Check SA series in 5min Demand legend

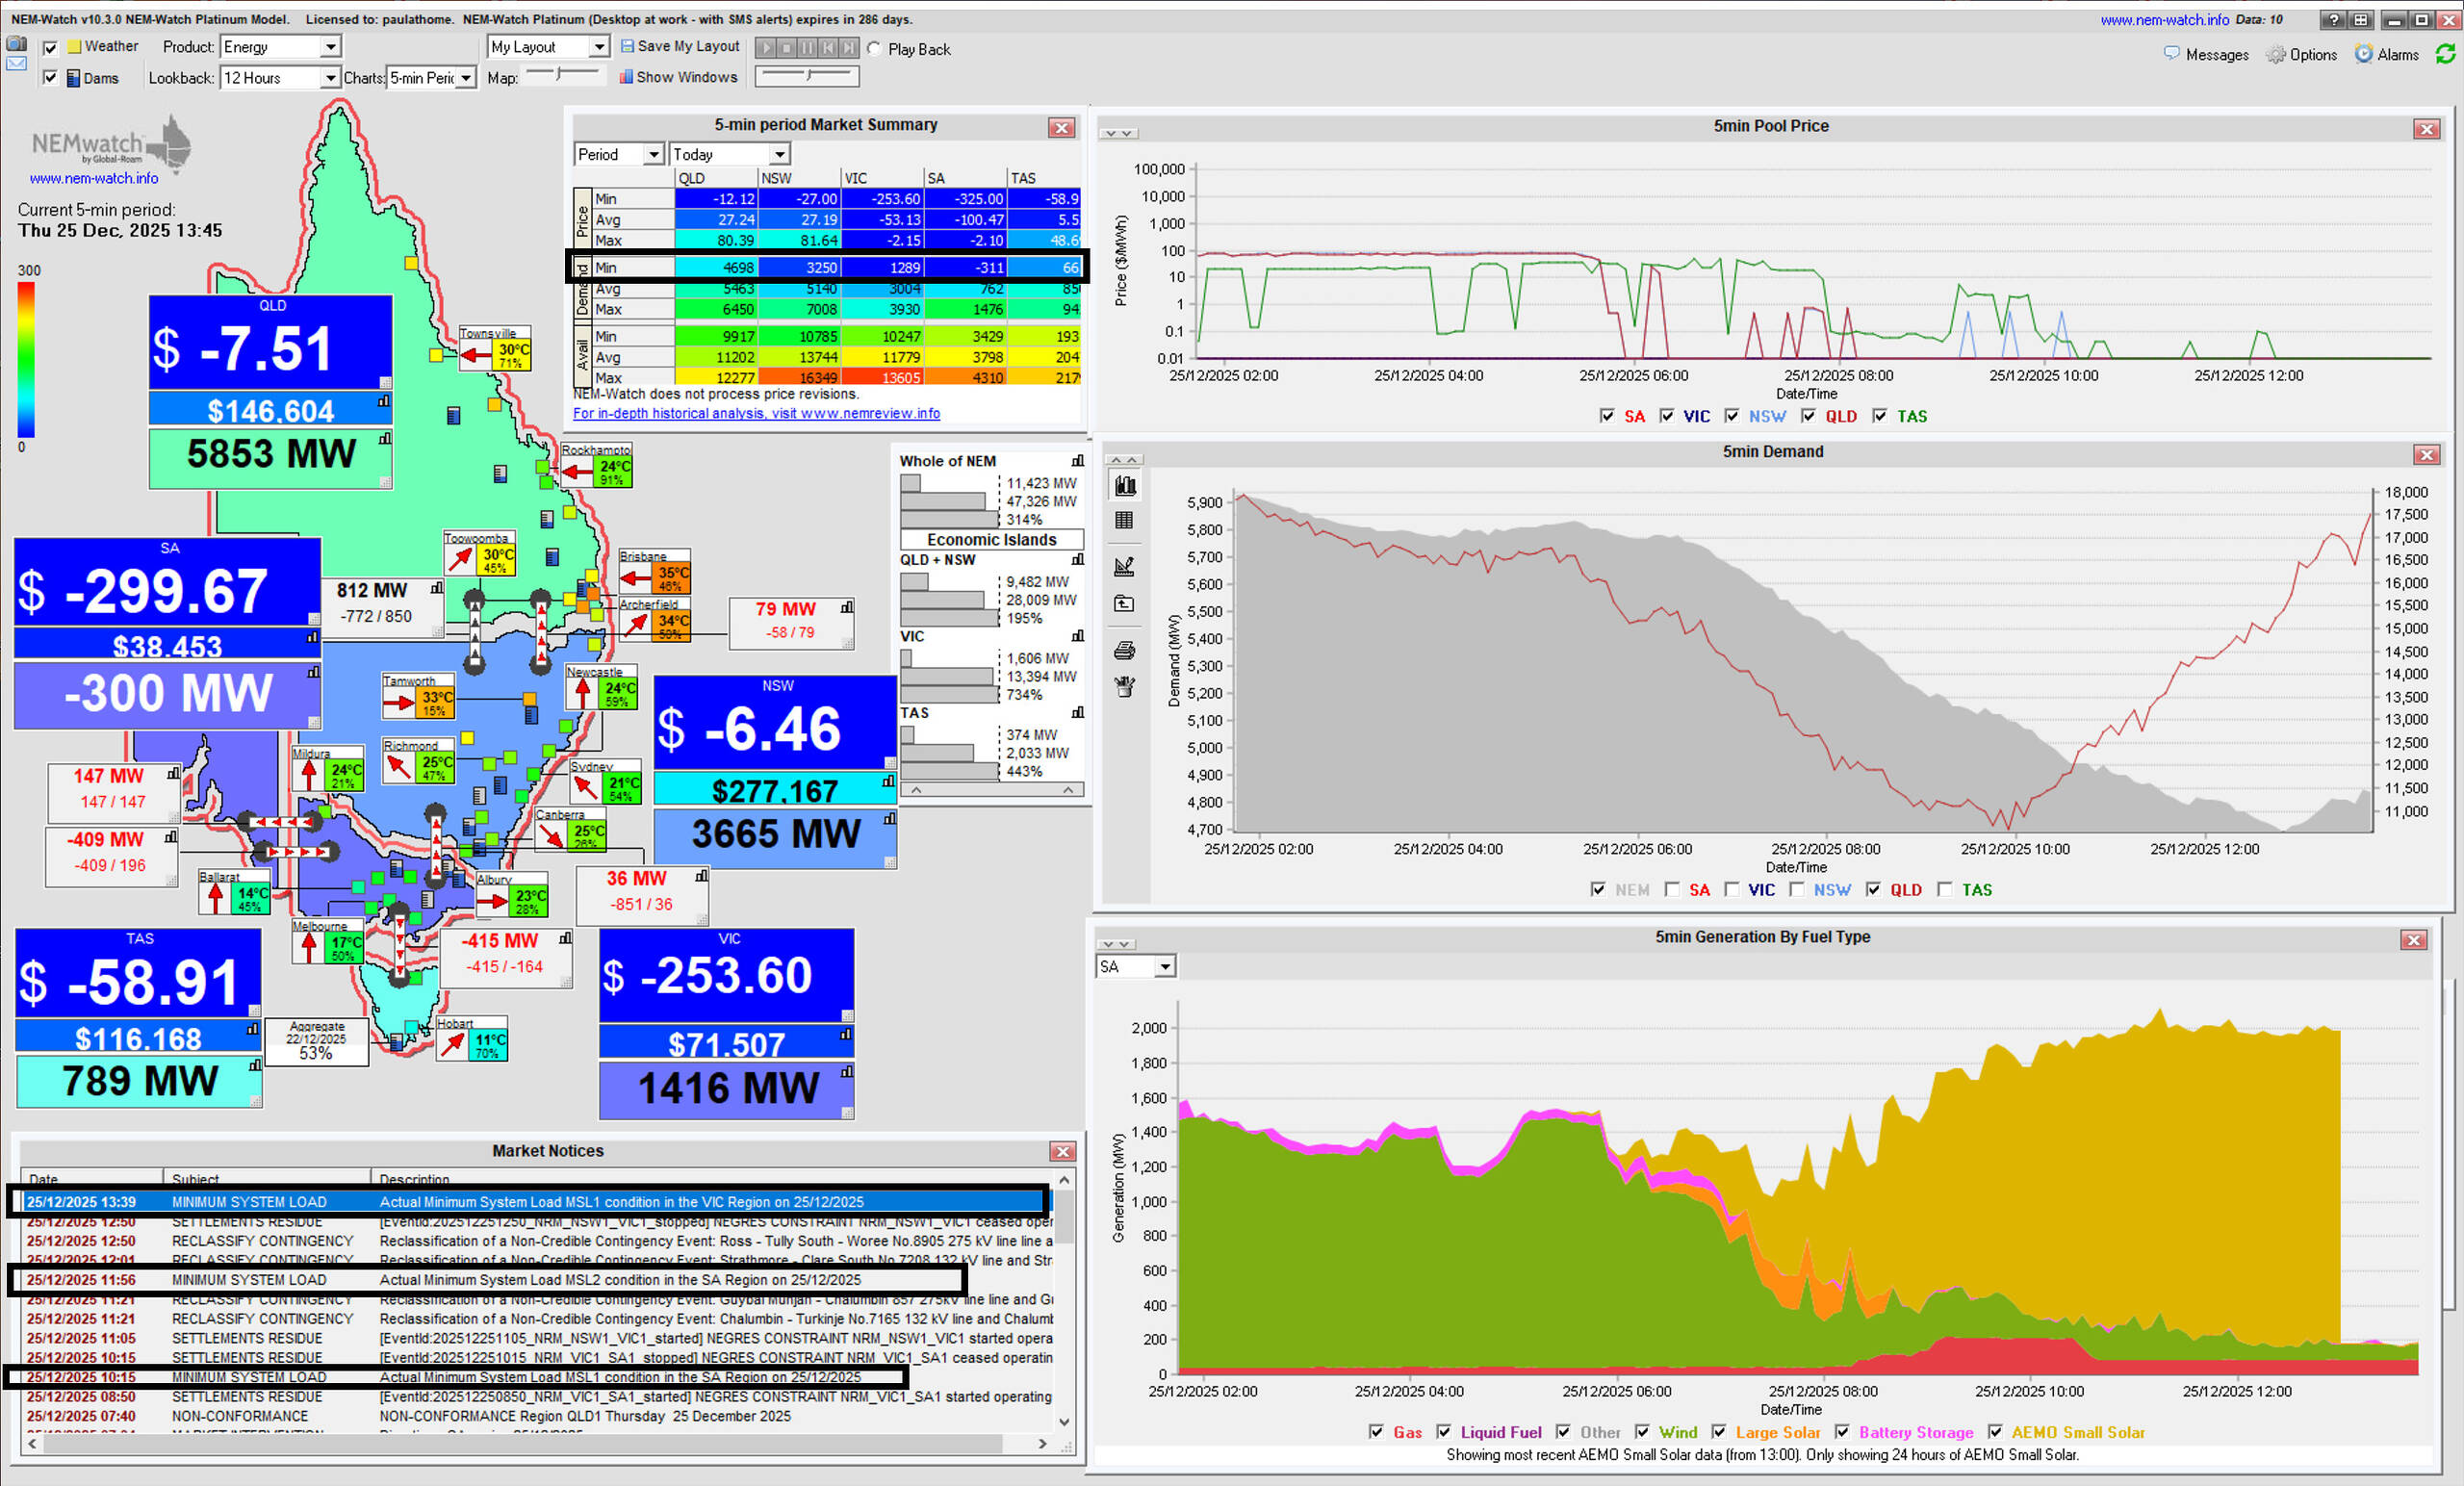(1672, 889)
